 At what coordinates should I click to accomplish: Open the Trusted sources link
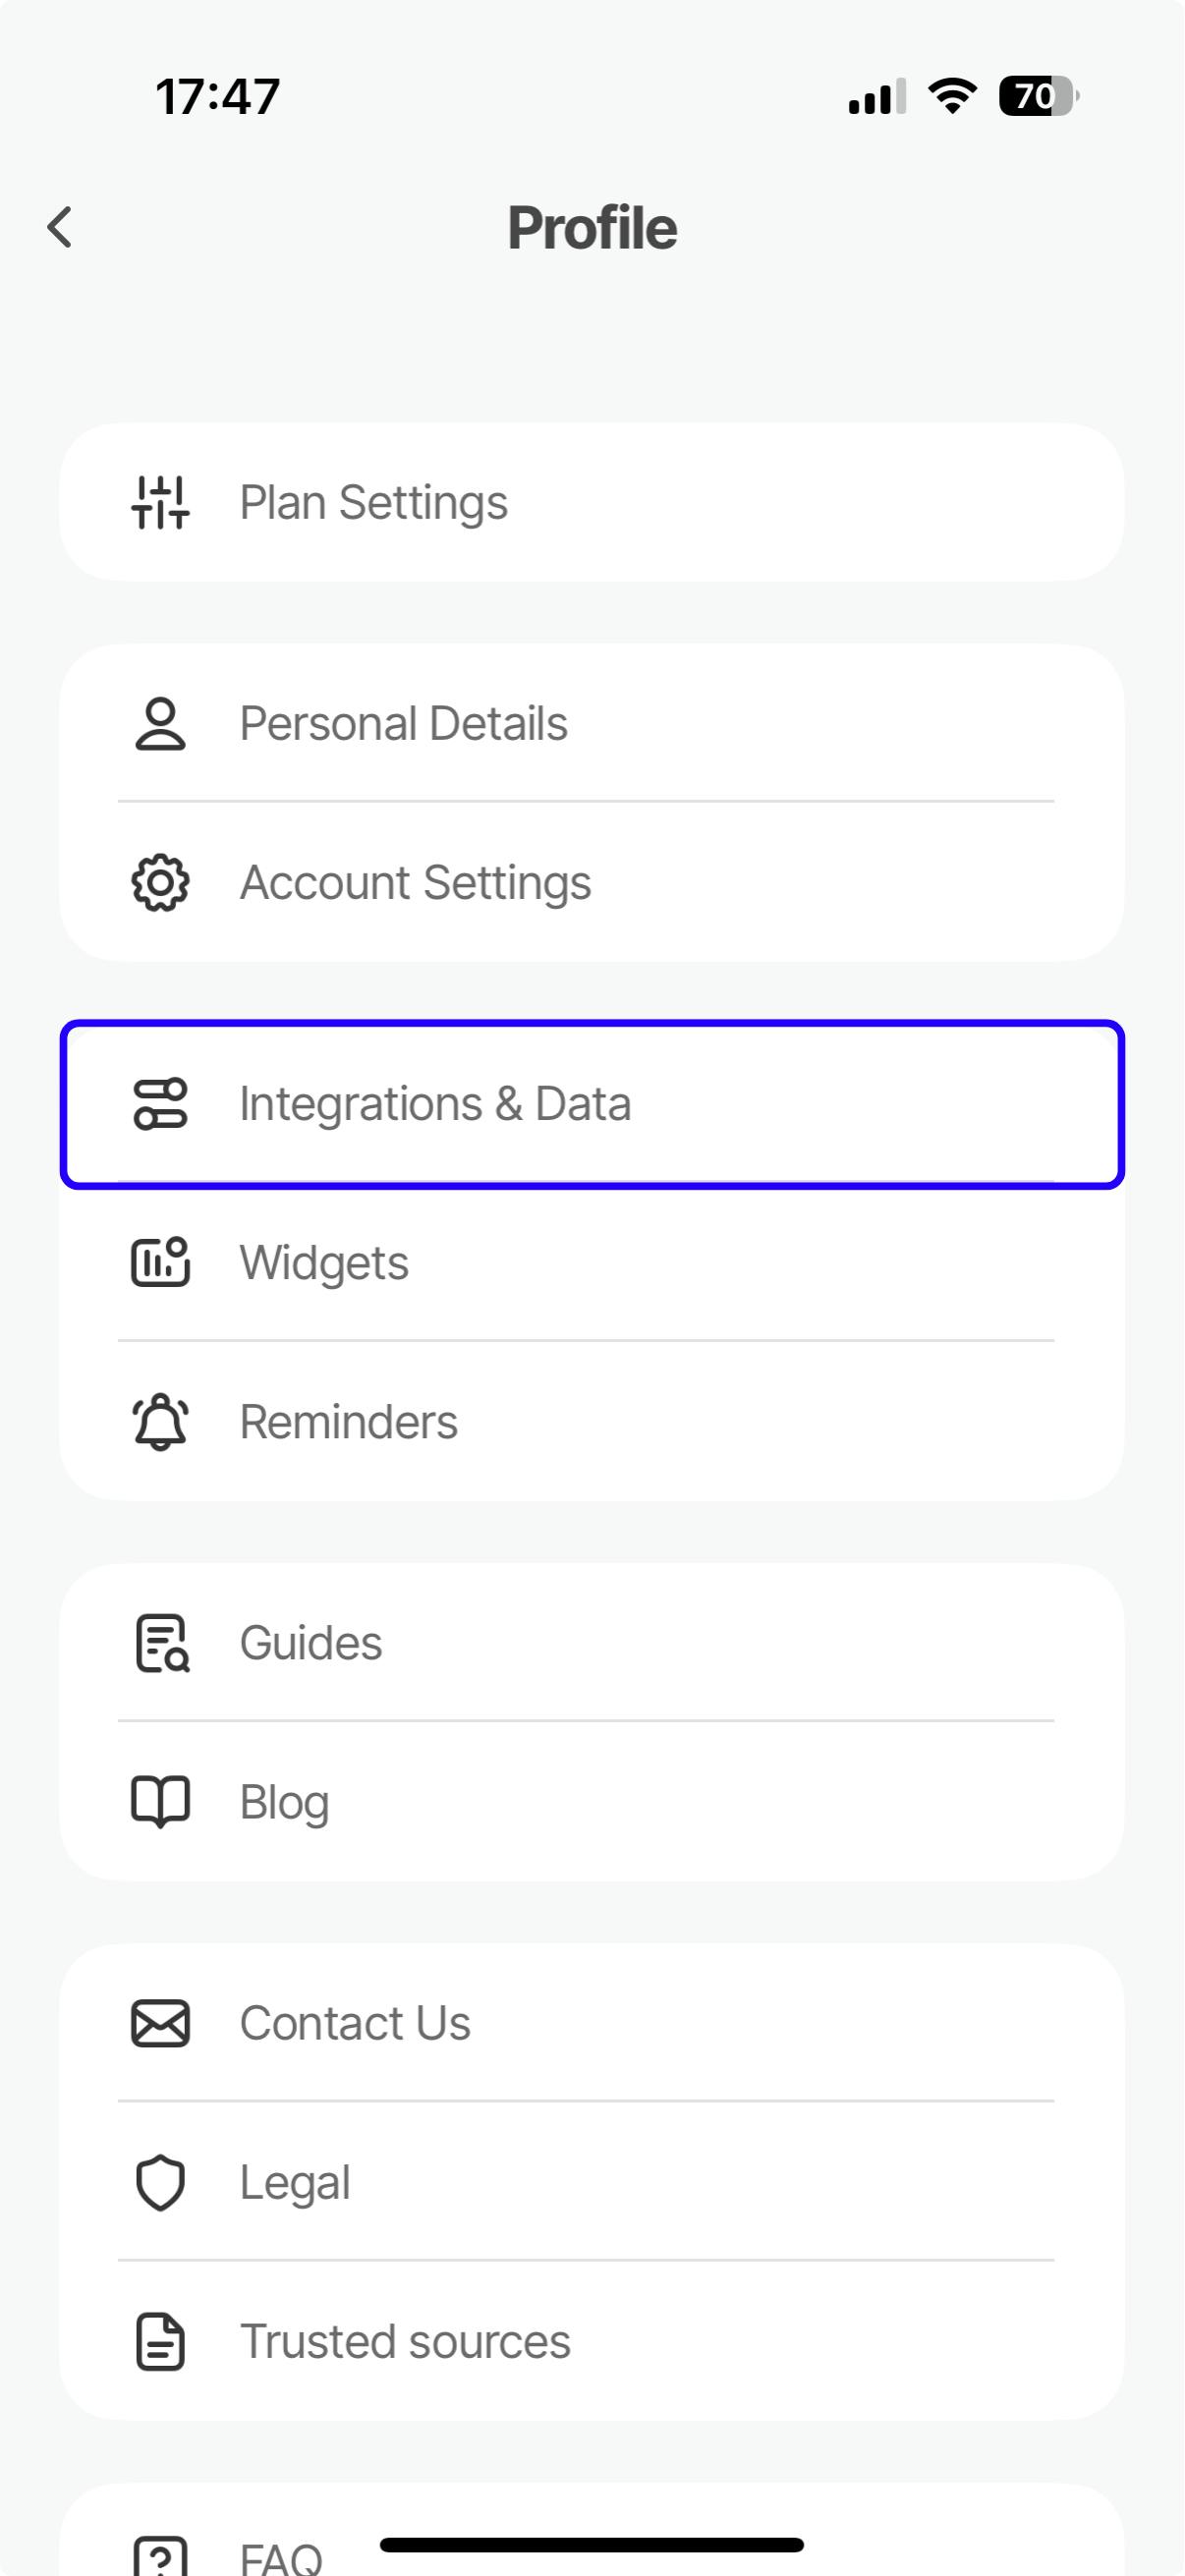[590, 2341]
